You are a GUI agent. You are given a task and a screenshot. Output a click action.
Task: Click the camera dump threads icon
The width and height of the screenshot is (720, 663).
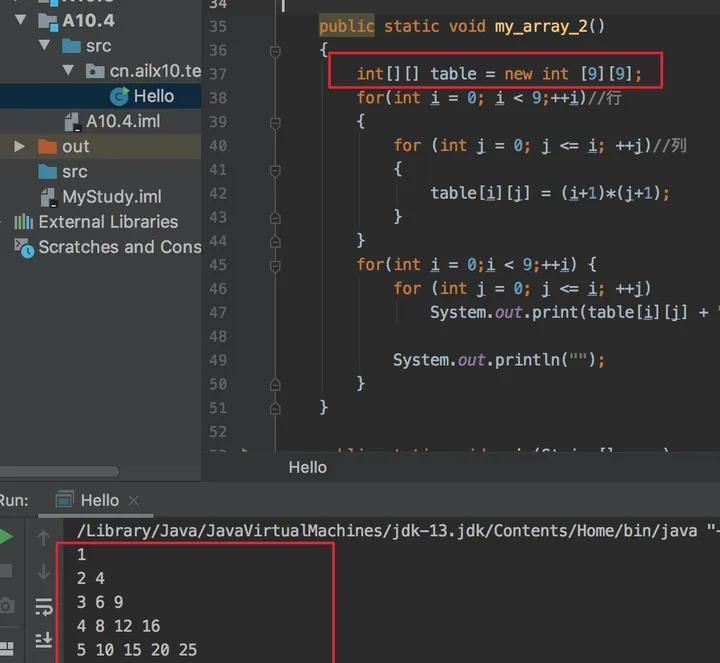click(7, 606)
